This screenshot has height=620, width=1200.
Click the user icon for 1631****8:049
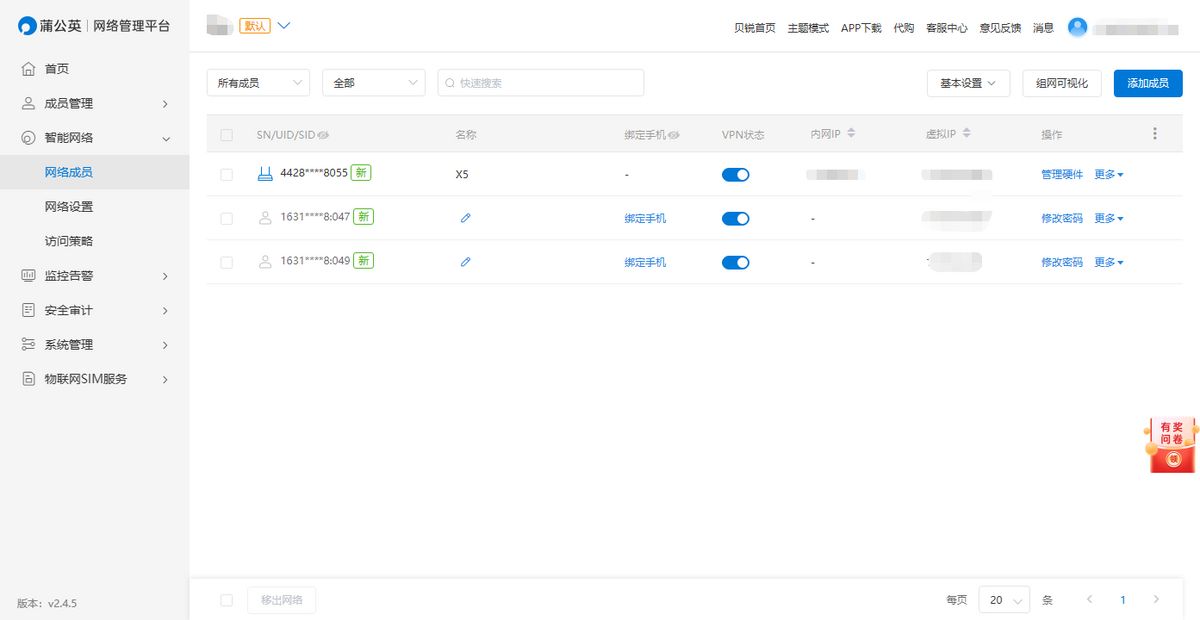coord(265,262)
